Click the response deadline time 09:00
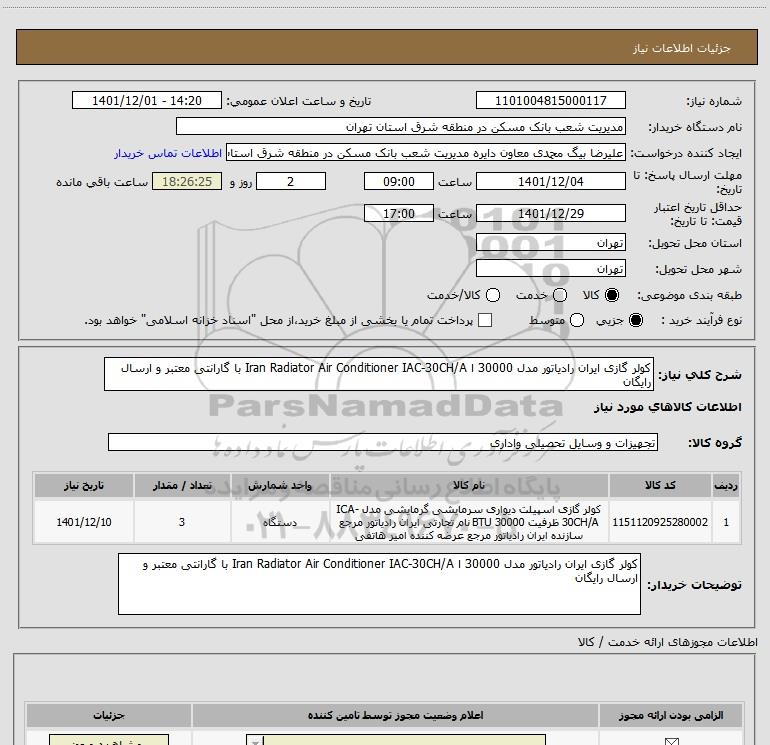 coord(399,181)
